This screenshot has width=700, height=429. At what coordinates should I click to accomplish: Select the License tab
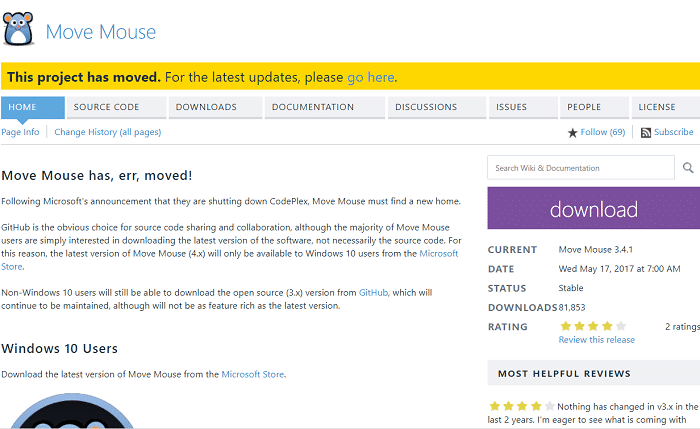pos(666,107)
